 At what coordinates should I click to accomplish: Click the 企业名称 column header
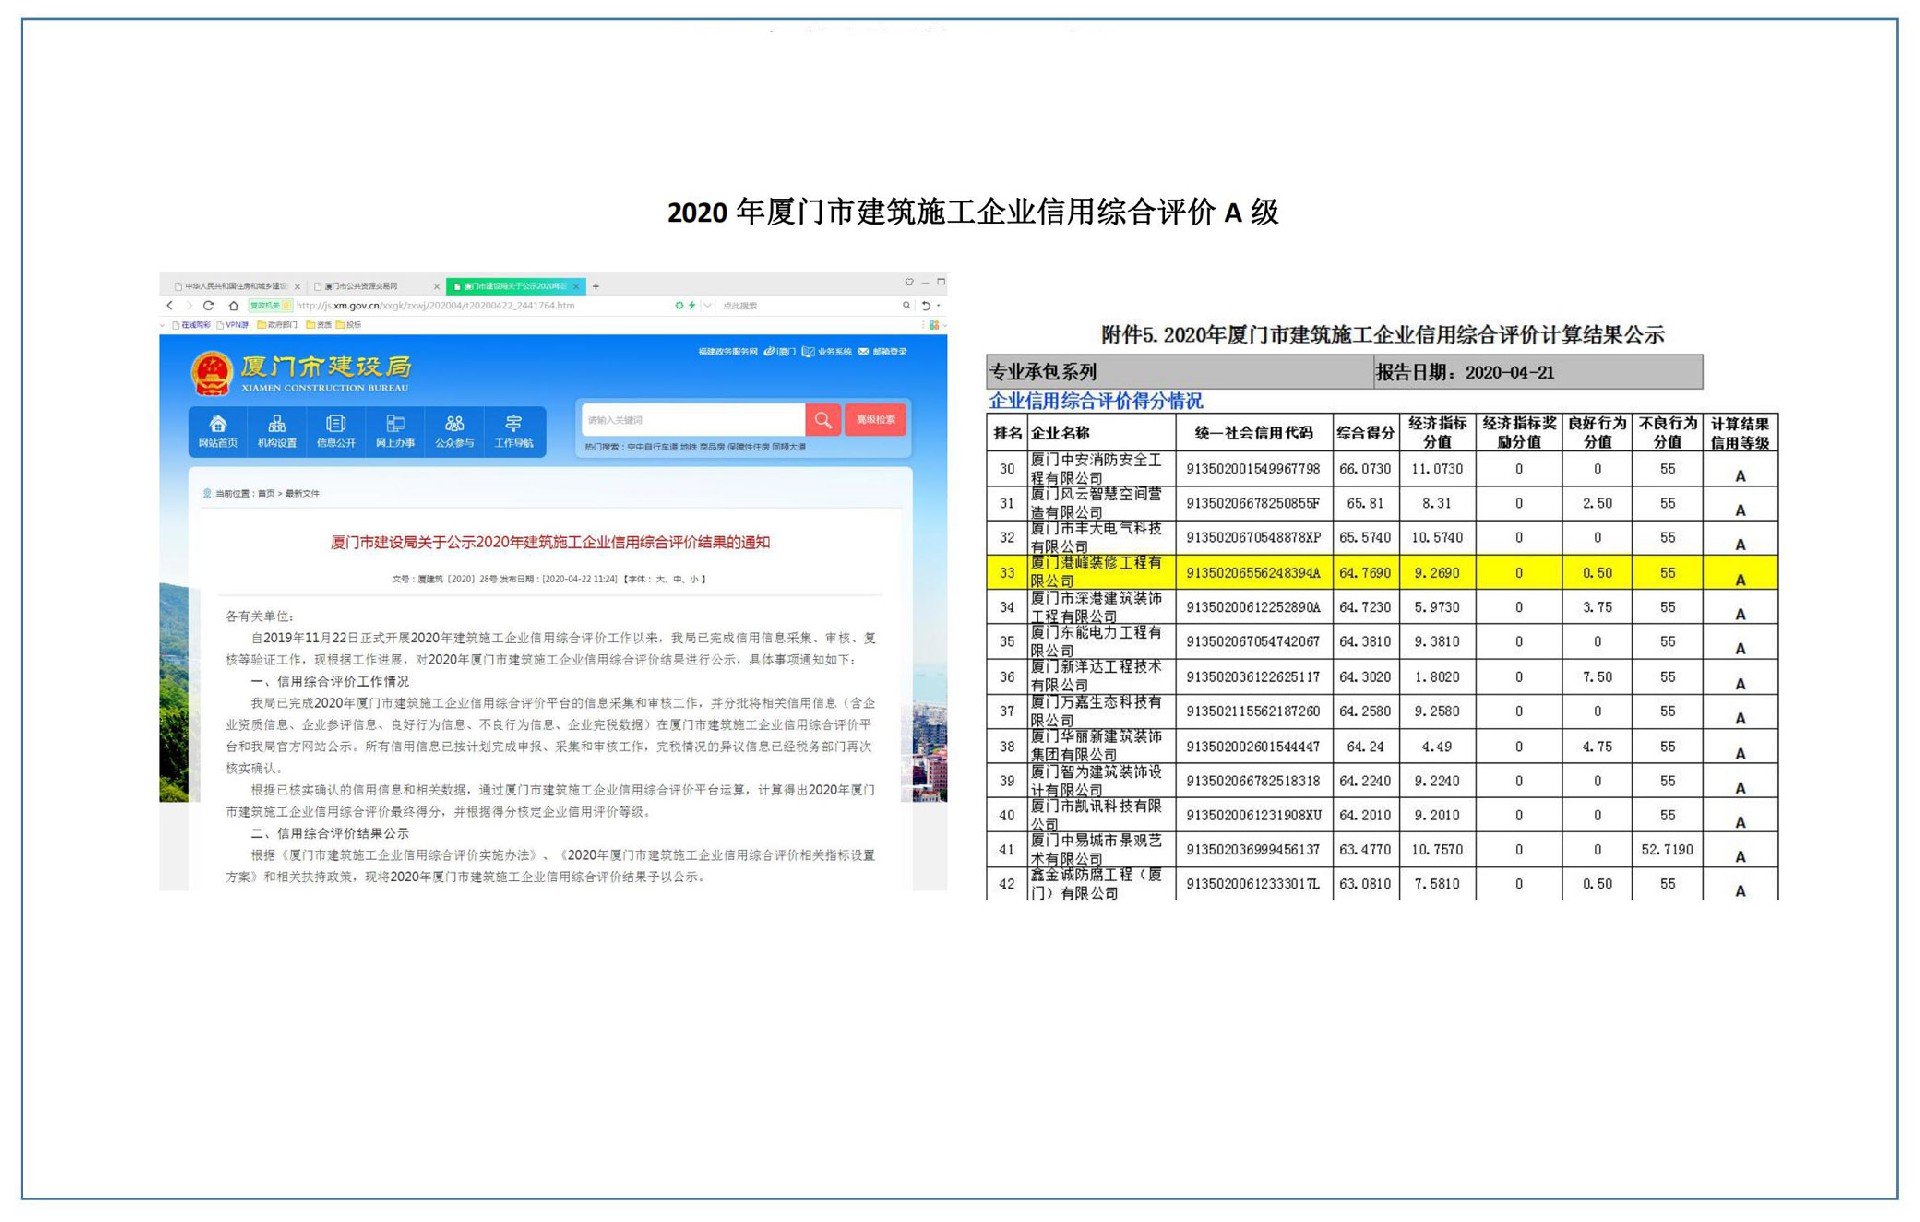point(1102,433)
